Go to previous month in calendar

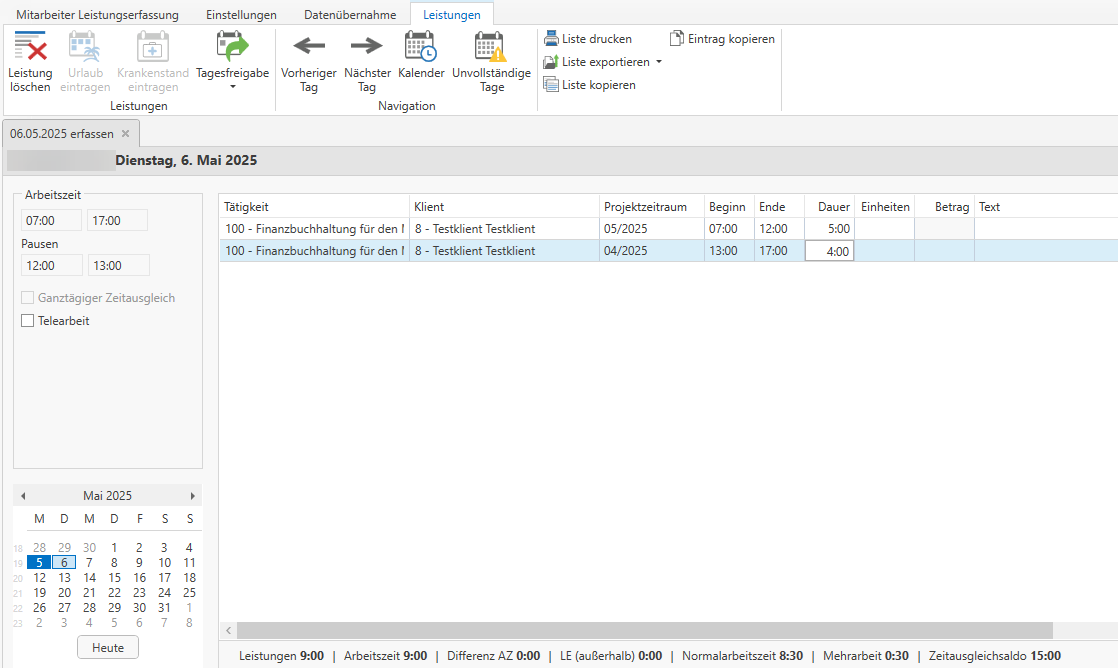23,496
